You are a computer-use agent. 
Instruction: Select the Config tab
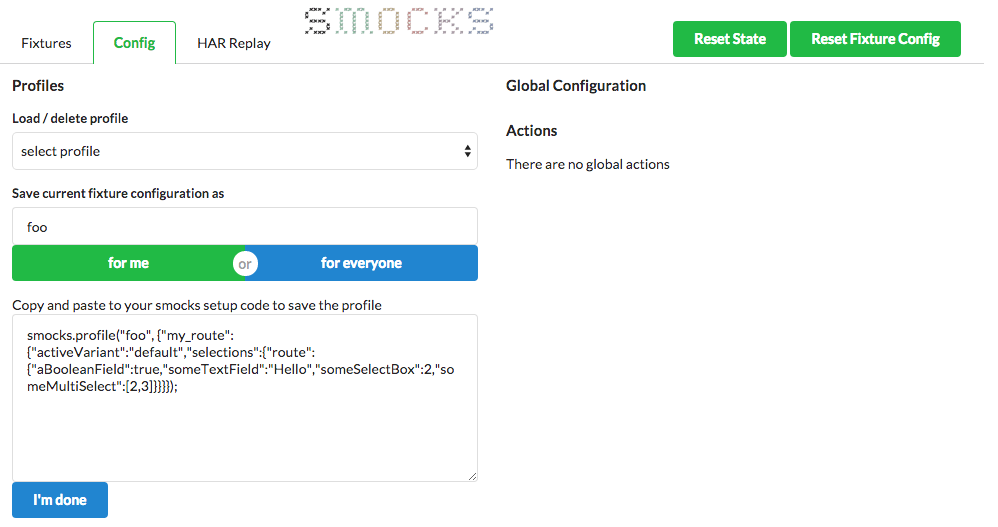[x=134, y=43]
